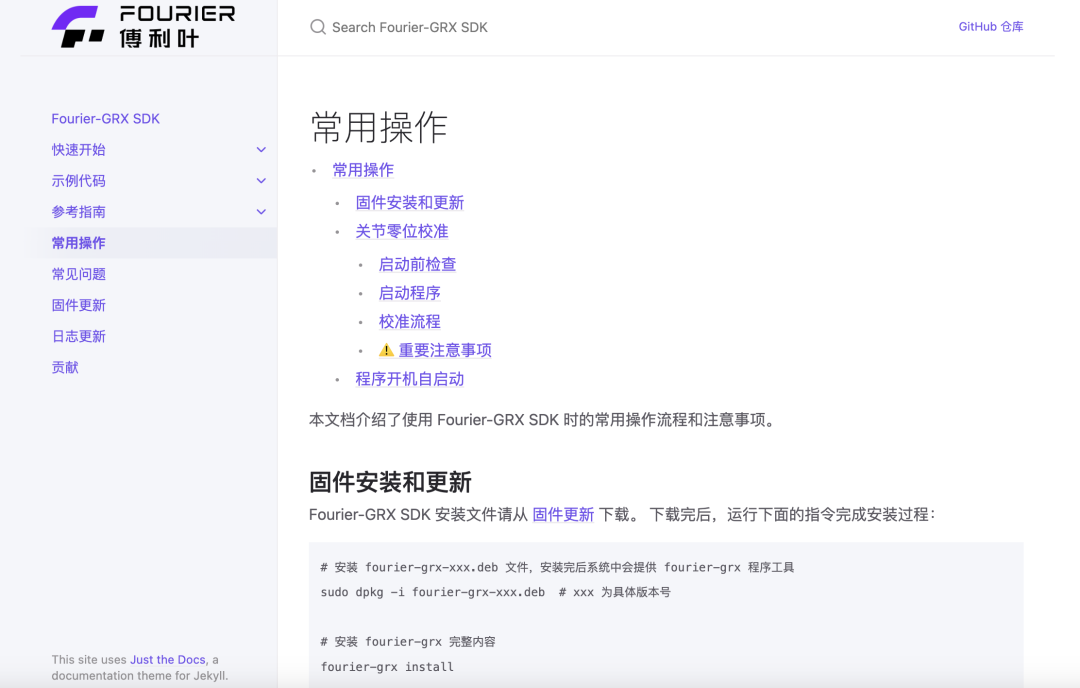
Task: Click the '# 安装 fourier-grx 完整内容' comment line
Action: point(408,642)
